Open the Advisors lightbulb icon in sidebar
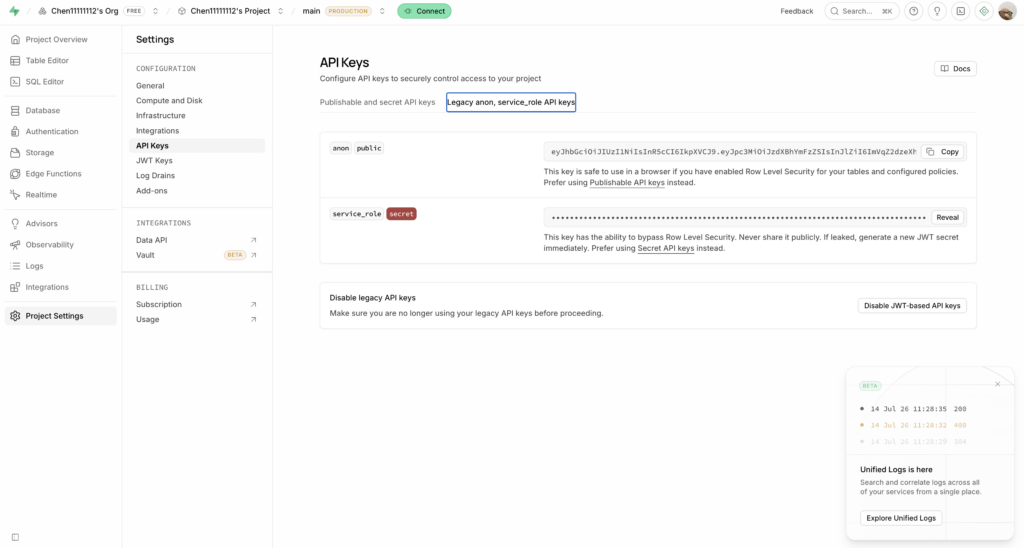Viewport: 1024px width, 548px height. [15, 223]
